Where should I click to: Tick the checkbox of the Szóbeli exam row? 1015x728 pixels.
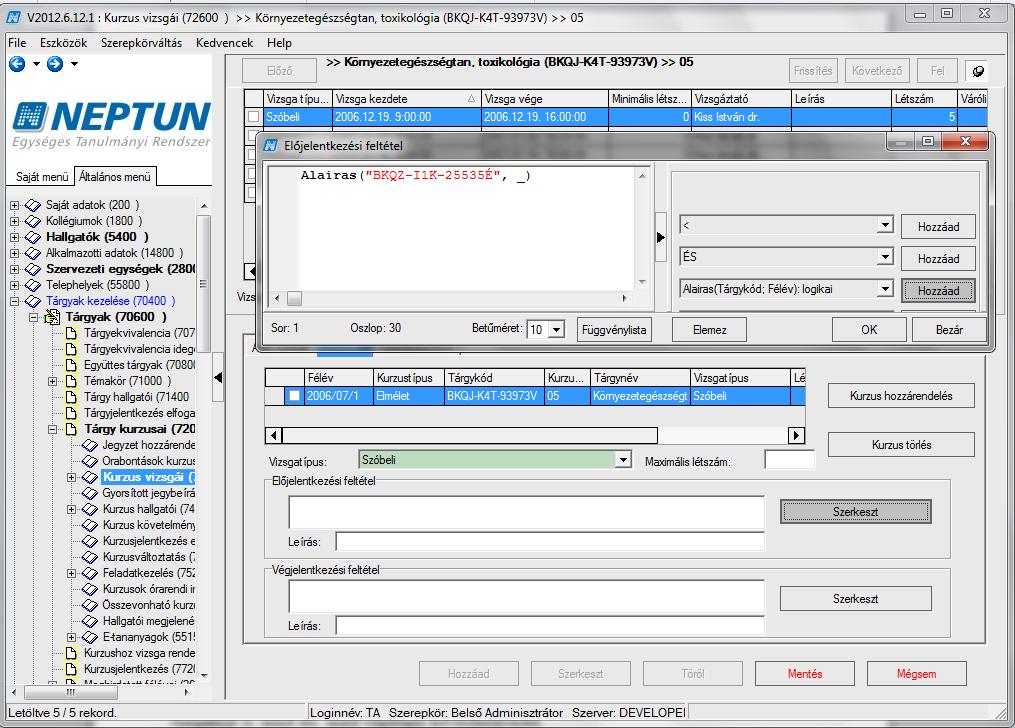[253, 117]
